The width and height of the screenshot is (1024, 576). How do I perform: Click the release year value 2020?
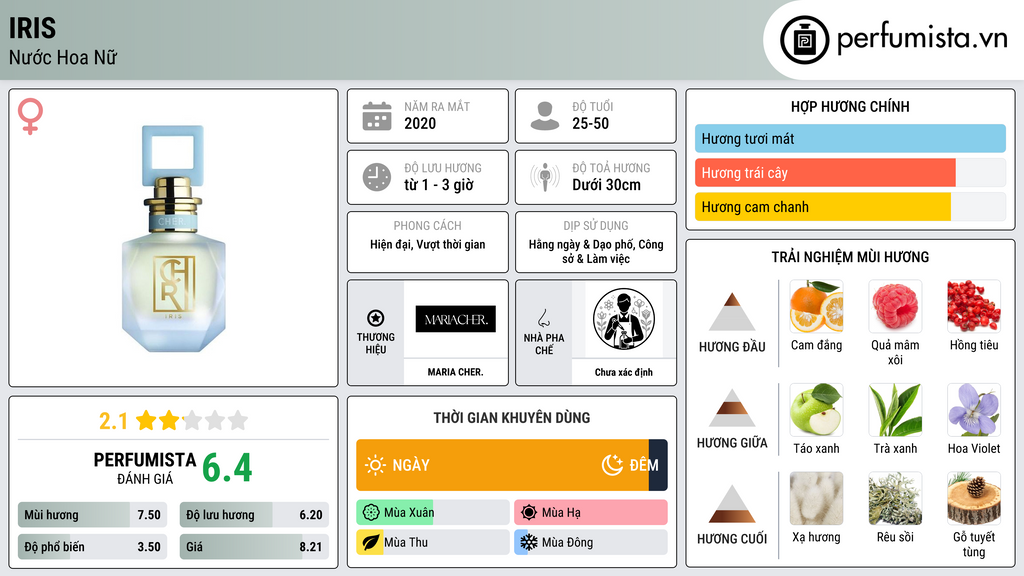point(420,123)
